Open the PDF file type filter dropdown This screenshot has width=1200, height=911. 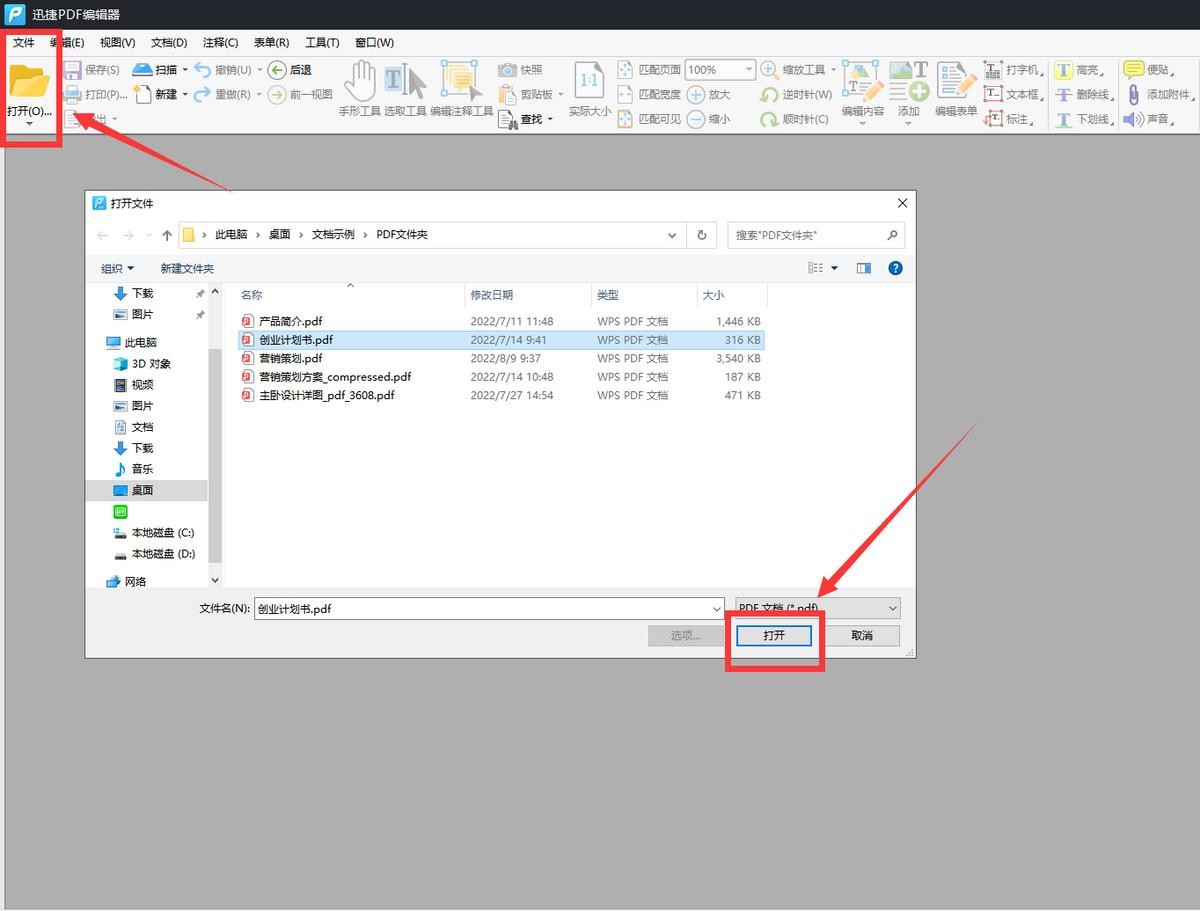[x=817, y=608]
